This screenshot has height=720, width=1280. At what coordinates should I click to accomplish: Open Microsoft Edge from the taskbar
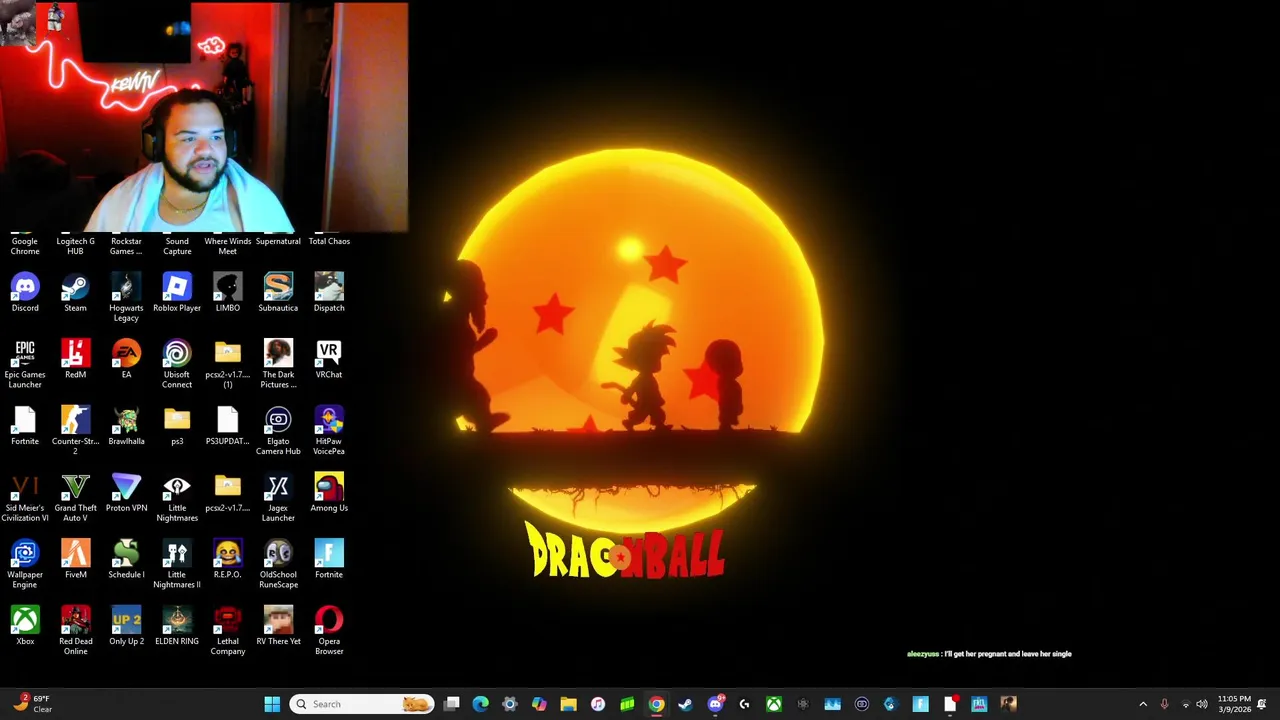(x=481, y=704)
